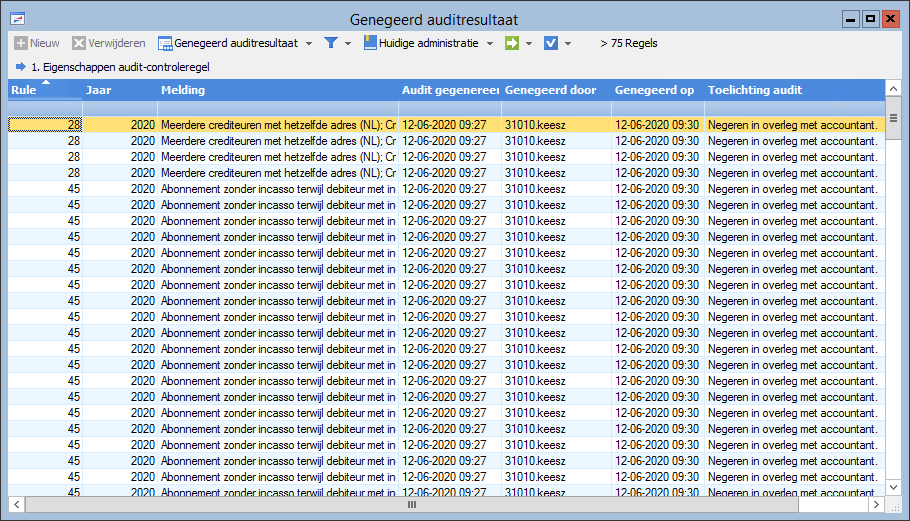Click the blue checkmark selection icon
Image resolution: width=910 pixels, height=521 pixels.
pyautogui.click(x=551, y=43)
